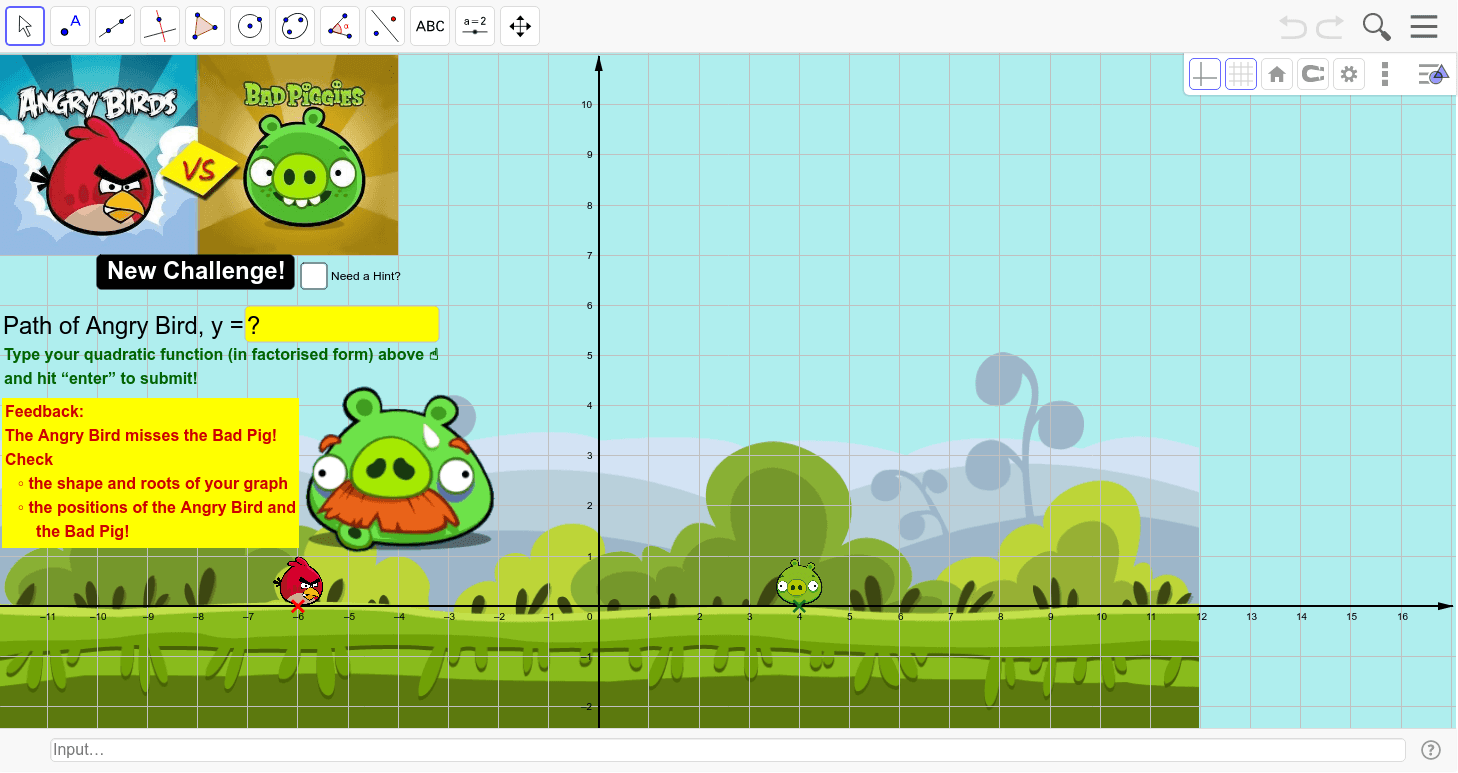Select the Circle with center tool
This screenshot has width=1458, height=773.
coord(250,26)
